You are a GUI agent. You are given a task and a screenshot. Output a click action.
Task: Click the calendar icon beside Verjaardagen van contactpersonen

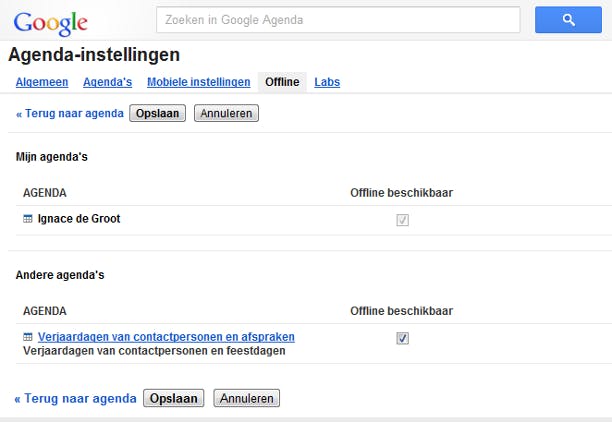pos(28,337)
